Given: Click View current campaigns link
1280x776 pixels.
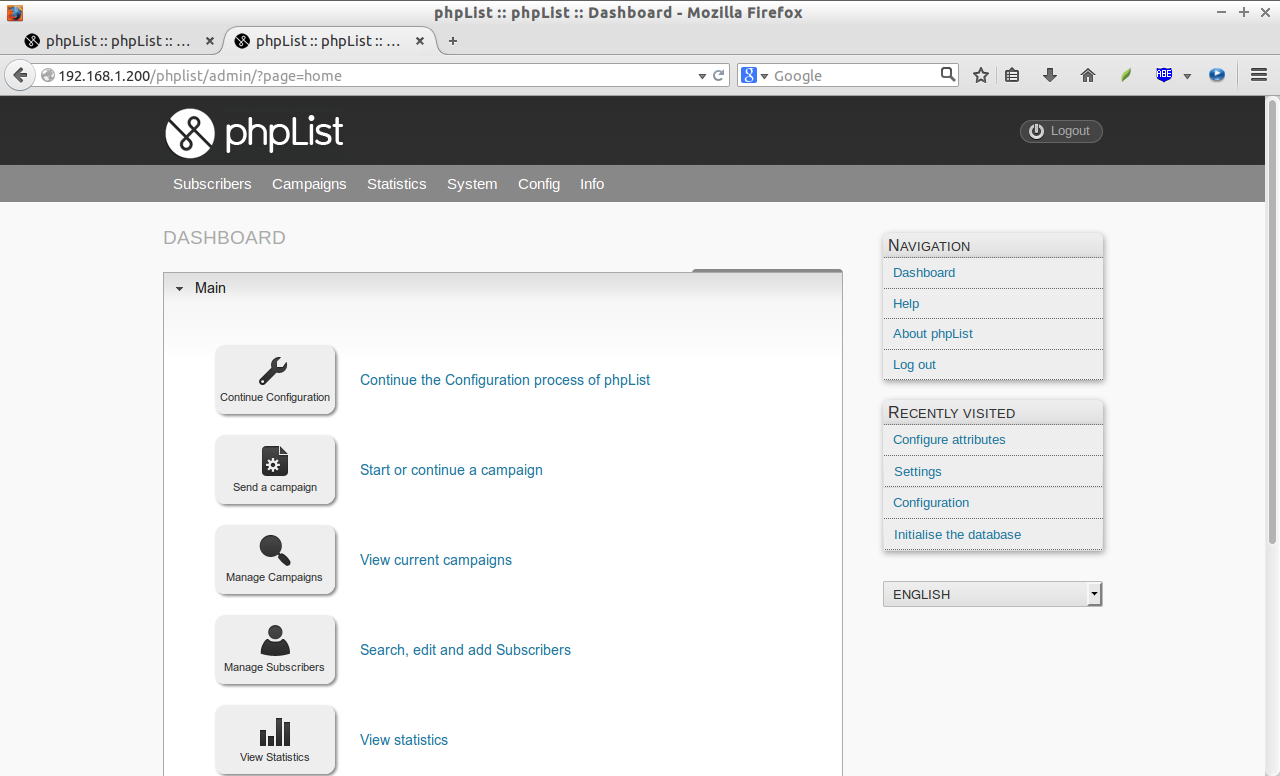Looking at the screenshot, I should pyautogui.click(x=436, y=560).
